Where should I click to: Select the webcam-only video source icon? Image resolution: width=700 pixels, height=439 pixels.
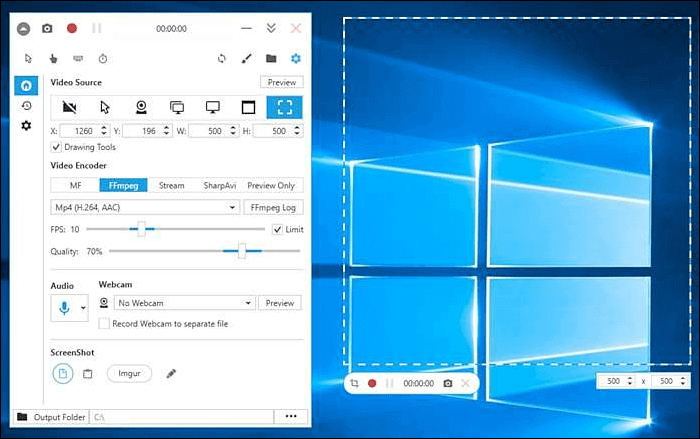click(x=142, y=107)
